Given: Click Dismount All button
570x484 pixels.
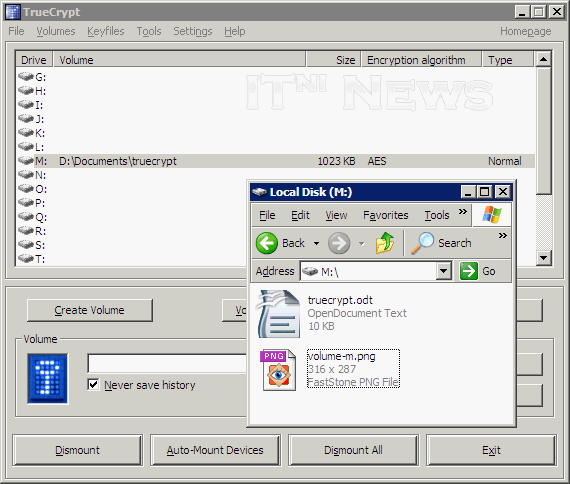Looking at the screenshot, I should 353,450.
